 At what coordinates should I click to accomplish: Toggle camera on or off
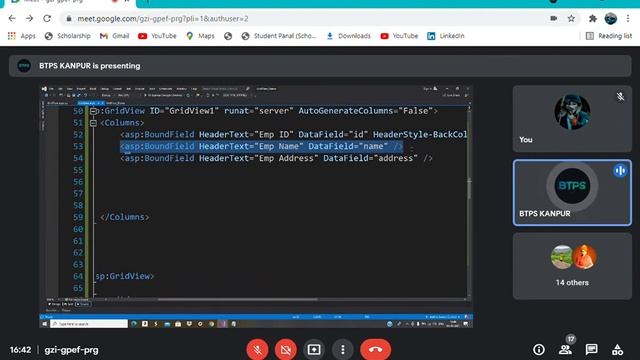point(286,349)
